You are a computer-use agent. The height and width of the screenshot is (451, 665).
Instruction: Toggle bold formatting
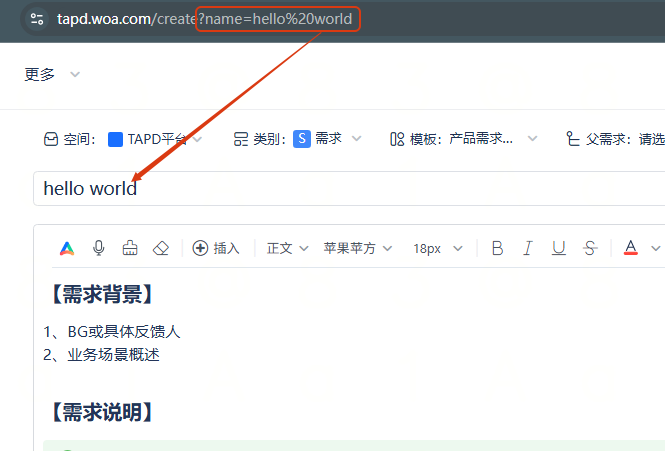coord(497,248)
